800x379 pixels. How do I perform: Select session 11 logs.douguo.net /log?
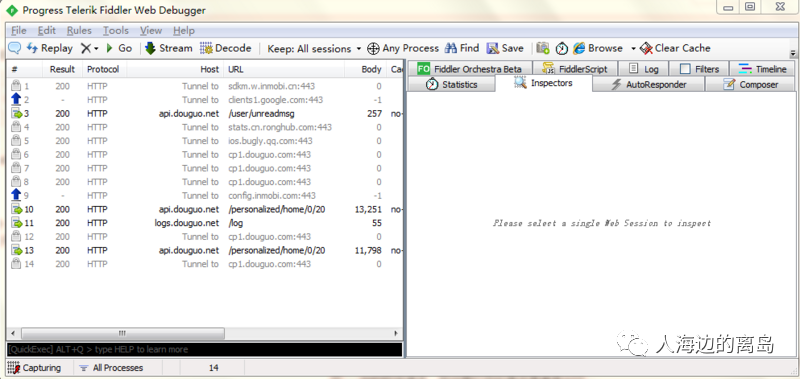205,223
